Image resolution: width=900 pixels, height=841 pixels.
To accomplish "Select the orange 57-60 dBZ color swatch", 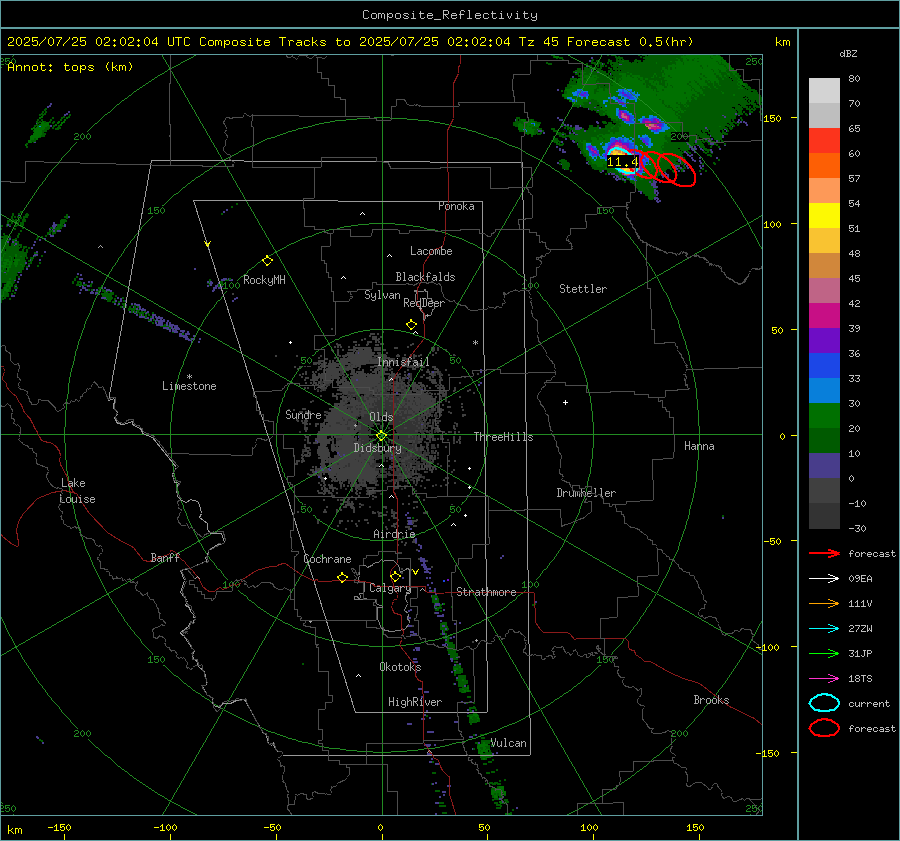I will [824, 166].
